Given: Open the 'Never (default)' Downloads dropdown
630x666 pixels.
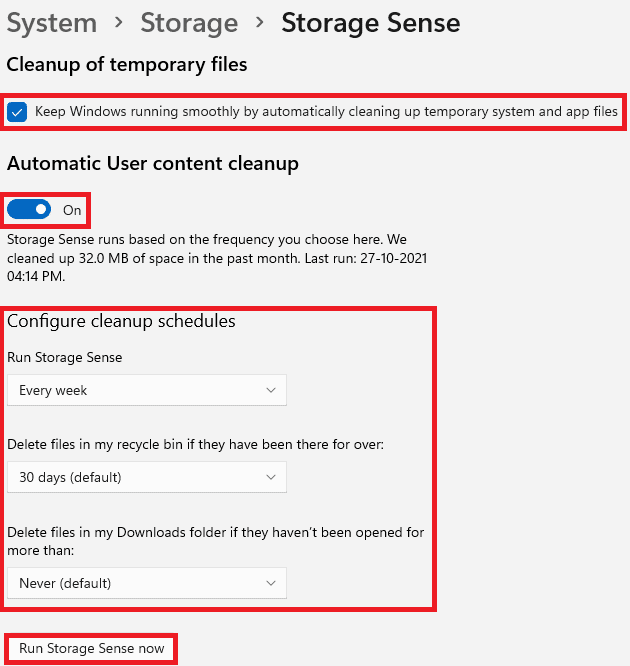Looking at the screenshot, I should click(x=146, y=582).
